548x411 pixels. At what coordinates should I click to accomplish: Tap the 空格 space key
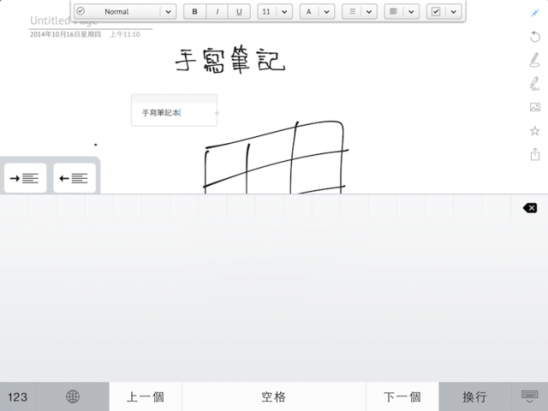click(274, 397)
